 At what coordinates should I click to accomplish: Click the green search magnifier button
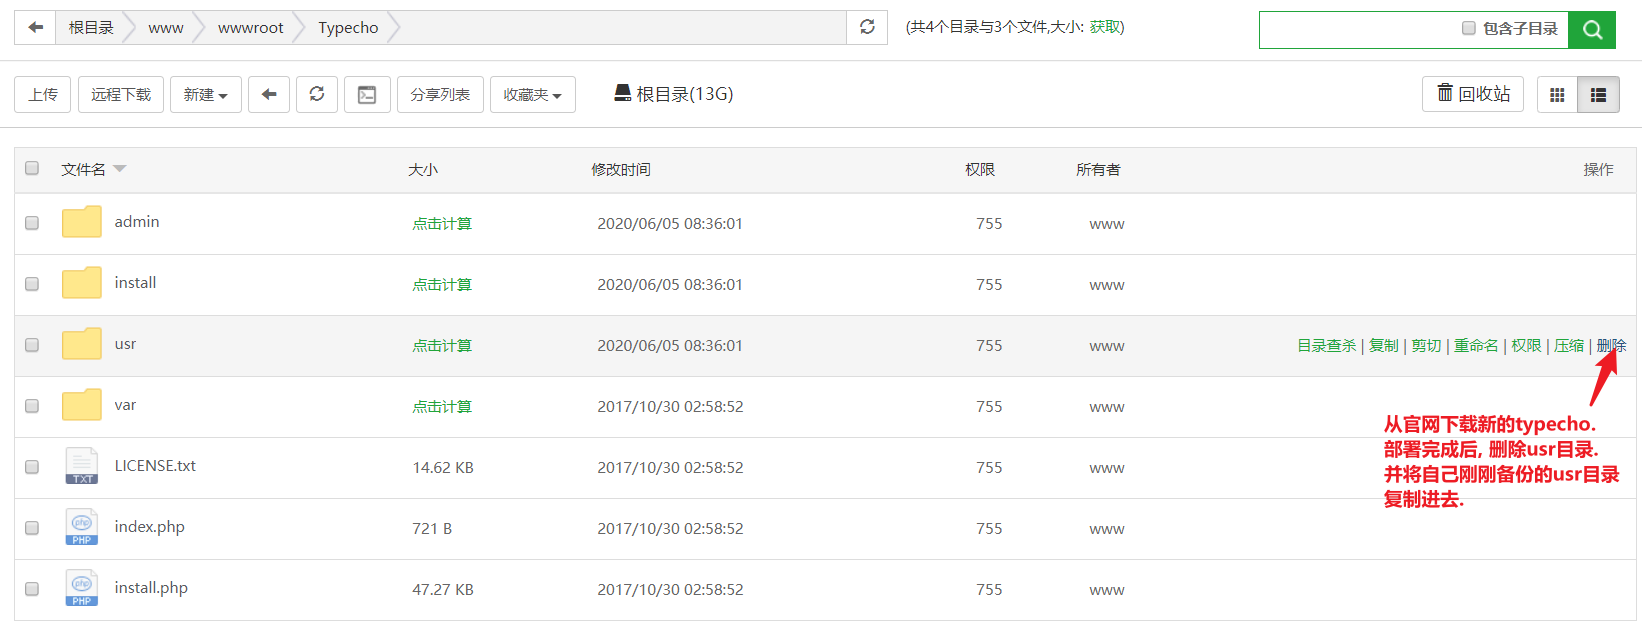(1592, 30)
